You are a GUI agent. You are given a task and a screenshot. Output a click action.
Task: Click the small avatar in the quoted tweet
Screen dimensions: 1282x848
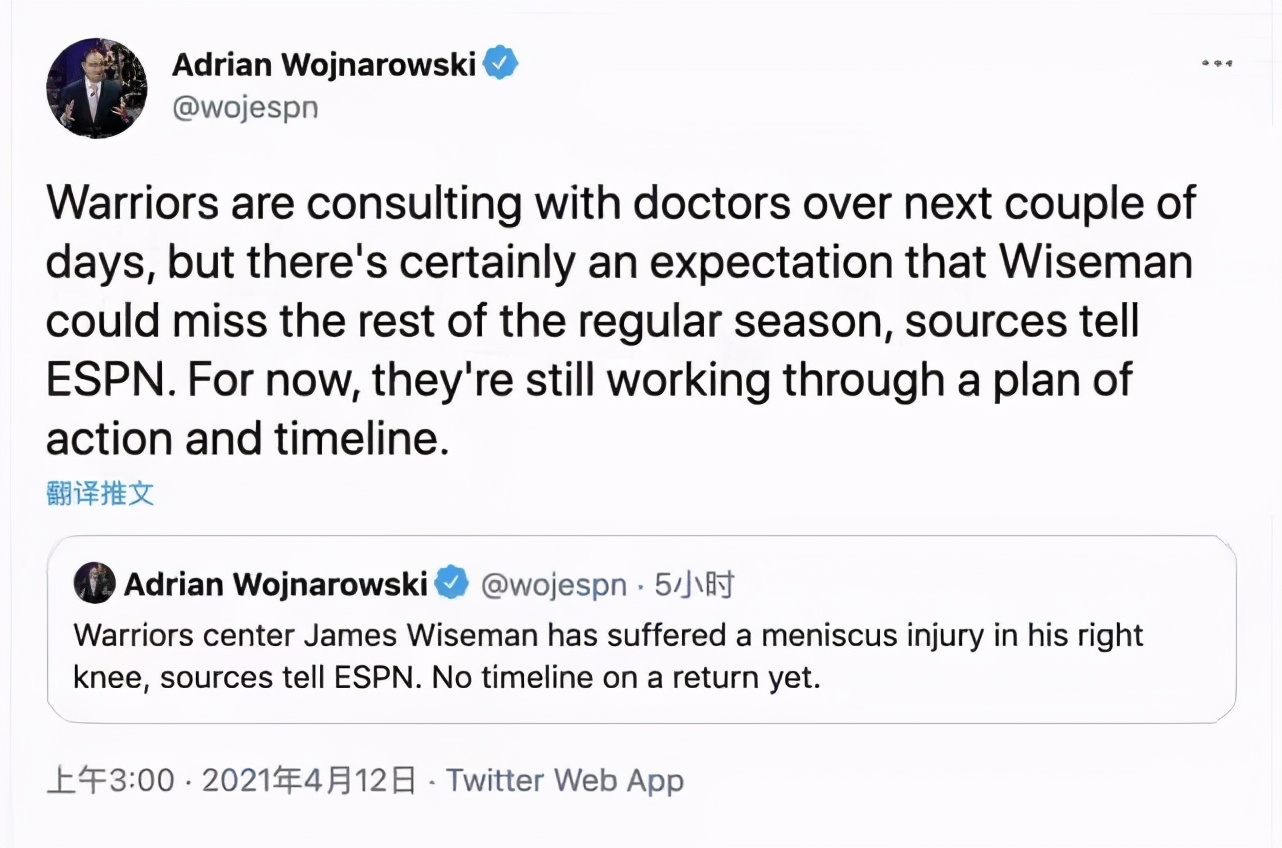coord(94,583)
